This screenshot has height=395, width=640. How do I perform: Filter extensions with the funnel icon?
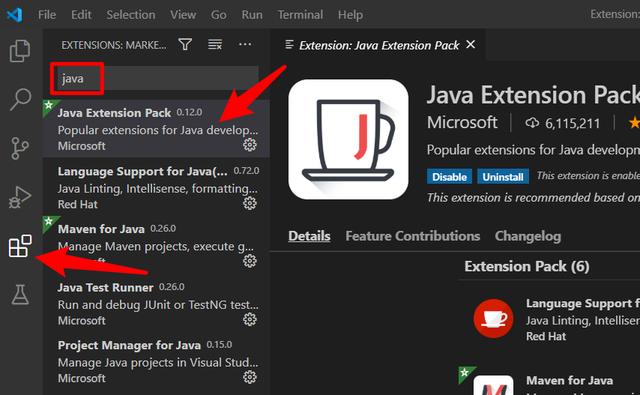[x=185, y=44]
